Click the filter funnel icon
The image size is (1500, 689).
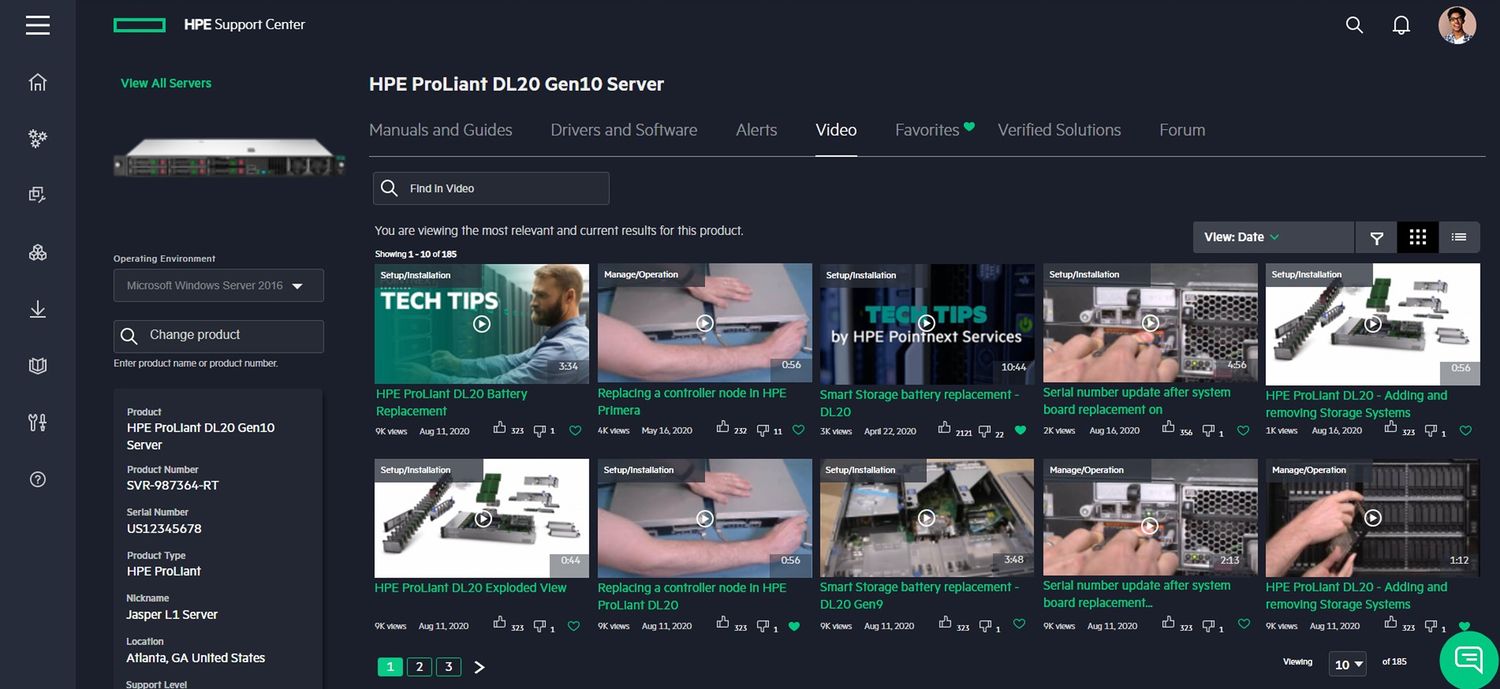point(1376,237)
